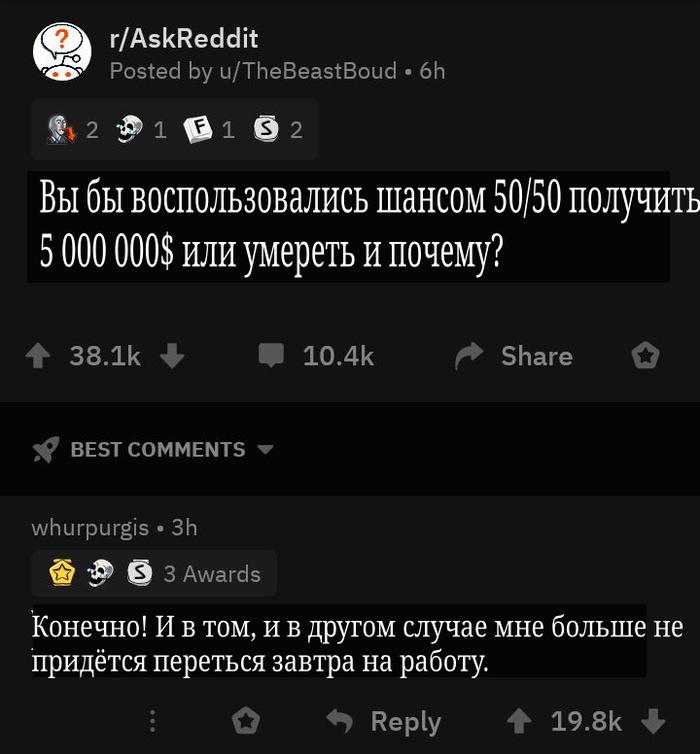The width and height of the screenshot is (700, 754).
Task: Reply to the whurpurgis comment
Action: (x=384, y=721)
